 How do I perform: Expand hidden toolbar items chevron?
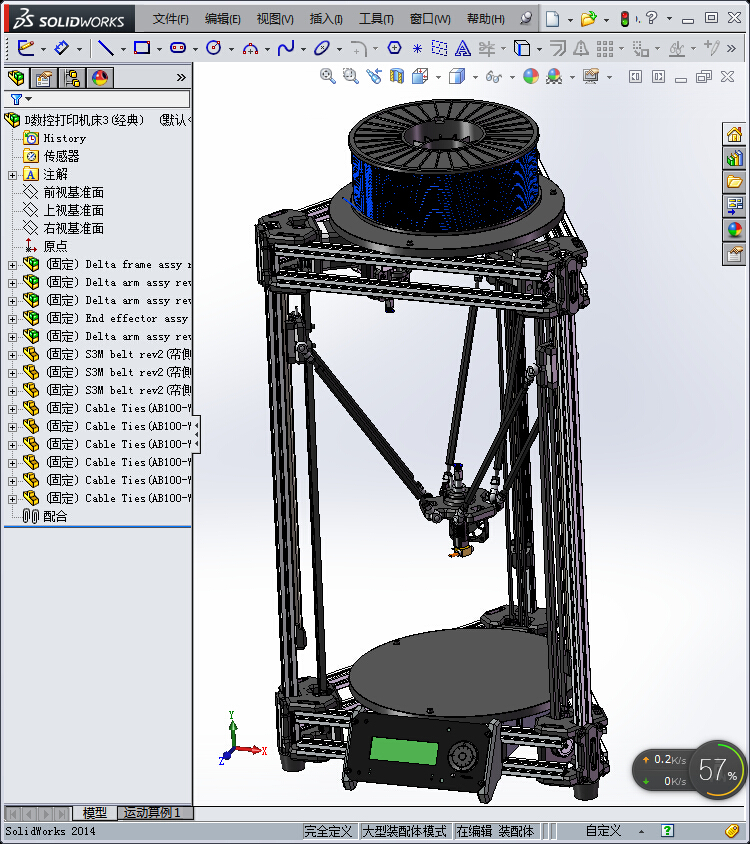tap(731, 48)
